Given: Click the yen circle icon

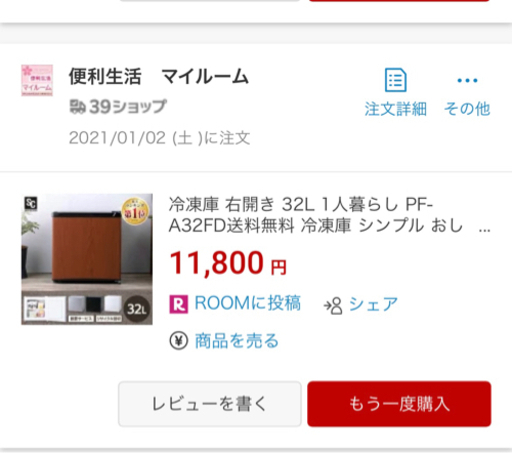Looking at the screenshot, I should pyautogui.click(x=179, y=341).
